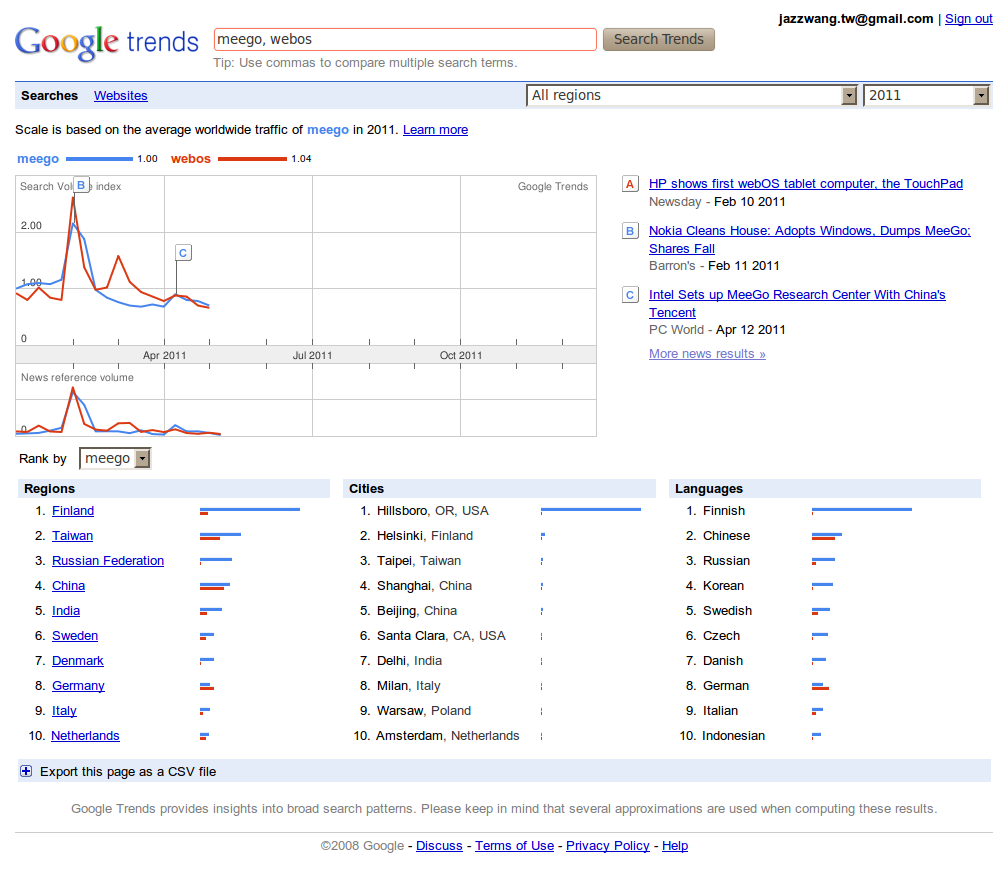Click the Cities column header

pyautogui.click(x=500, y=489)
